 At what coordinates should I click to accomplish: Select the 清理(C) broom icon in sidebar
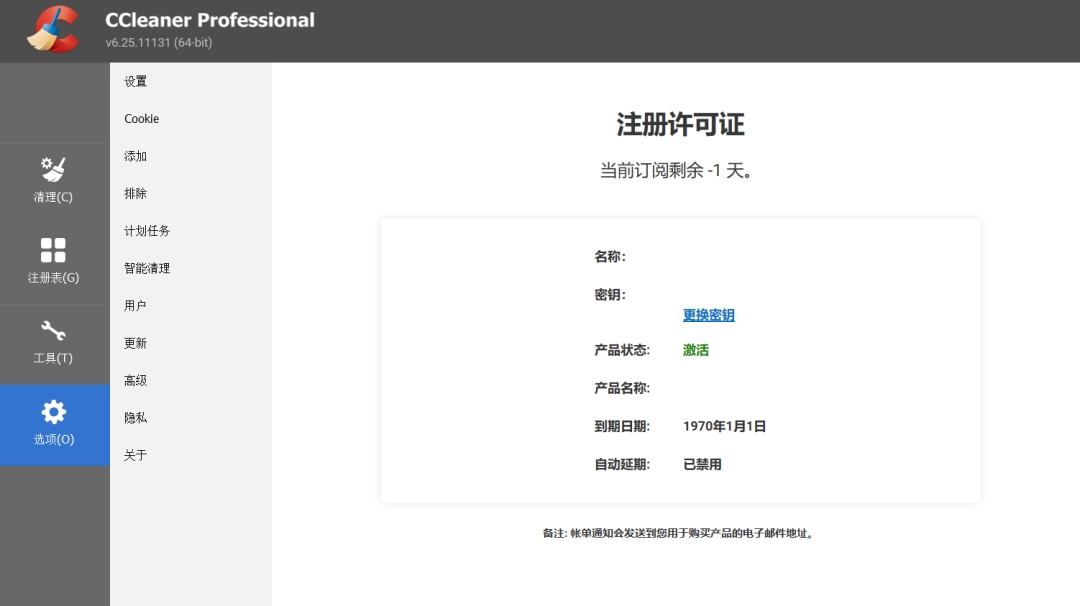click(x=53, y=168)
